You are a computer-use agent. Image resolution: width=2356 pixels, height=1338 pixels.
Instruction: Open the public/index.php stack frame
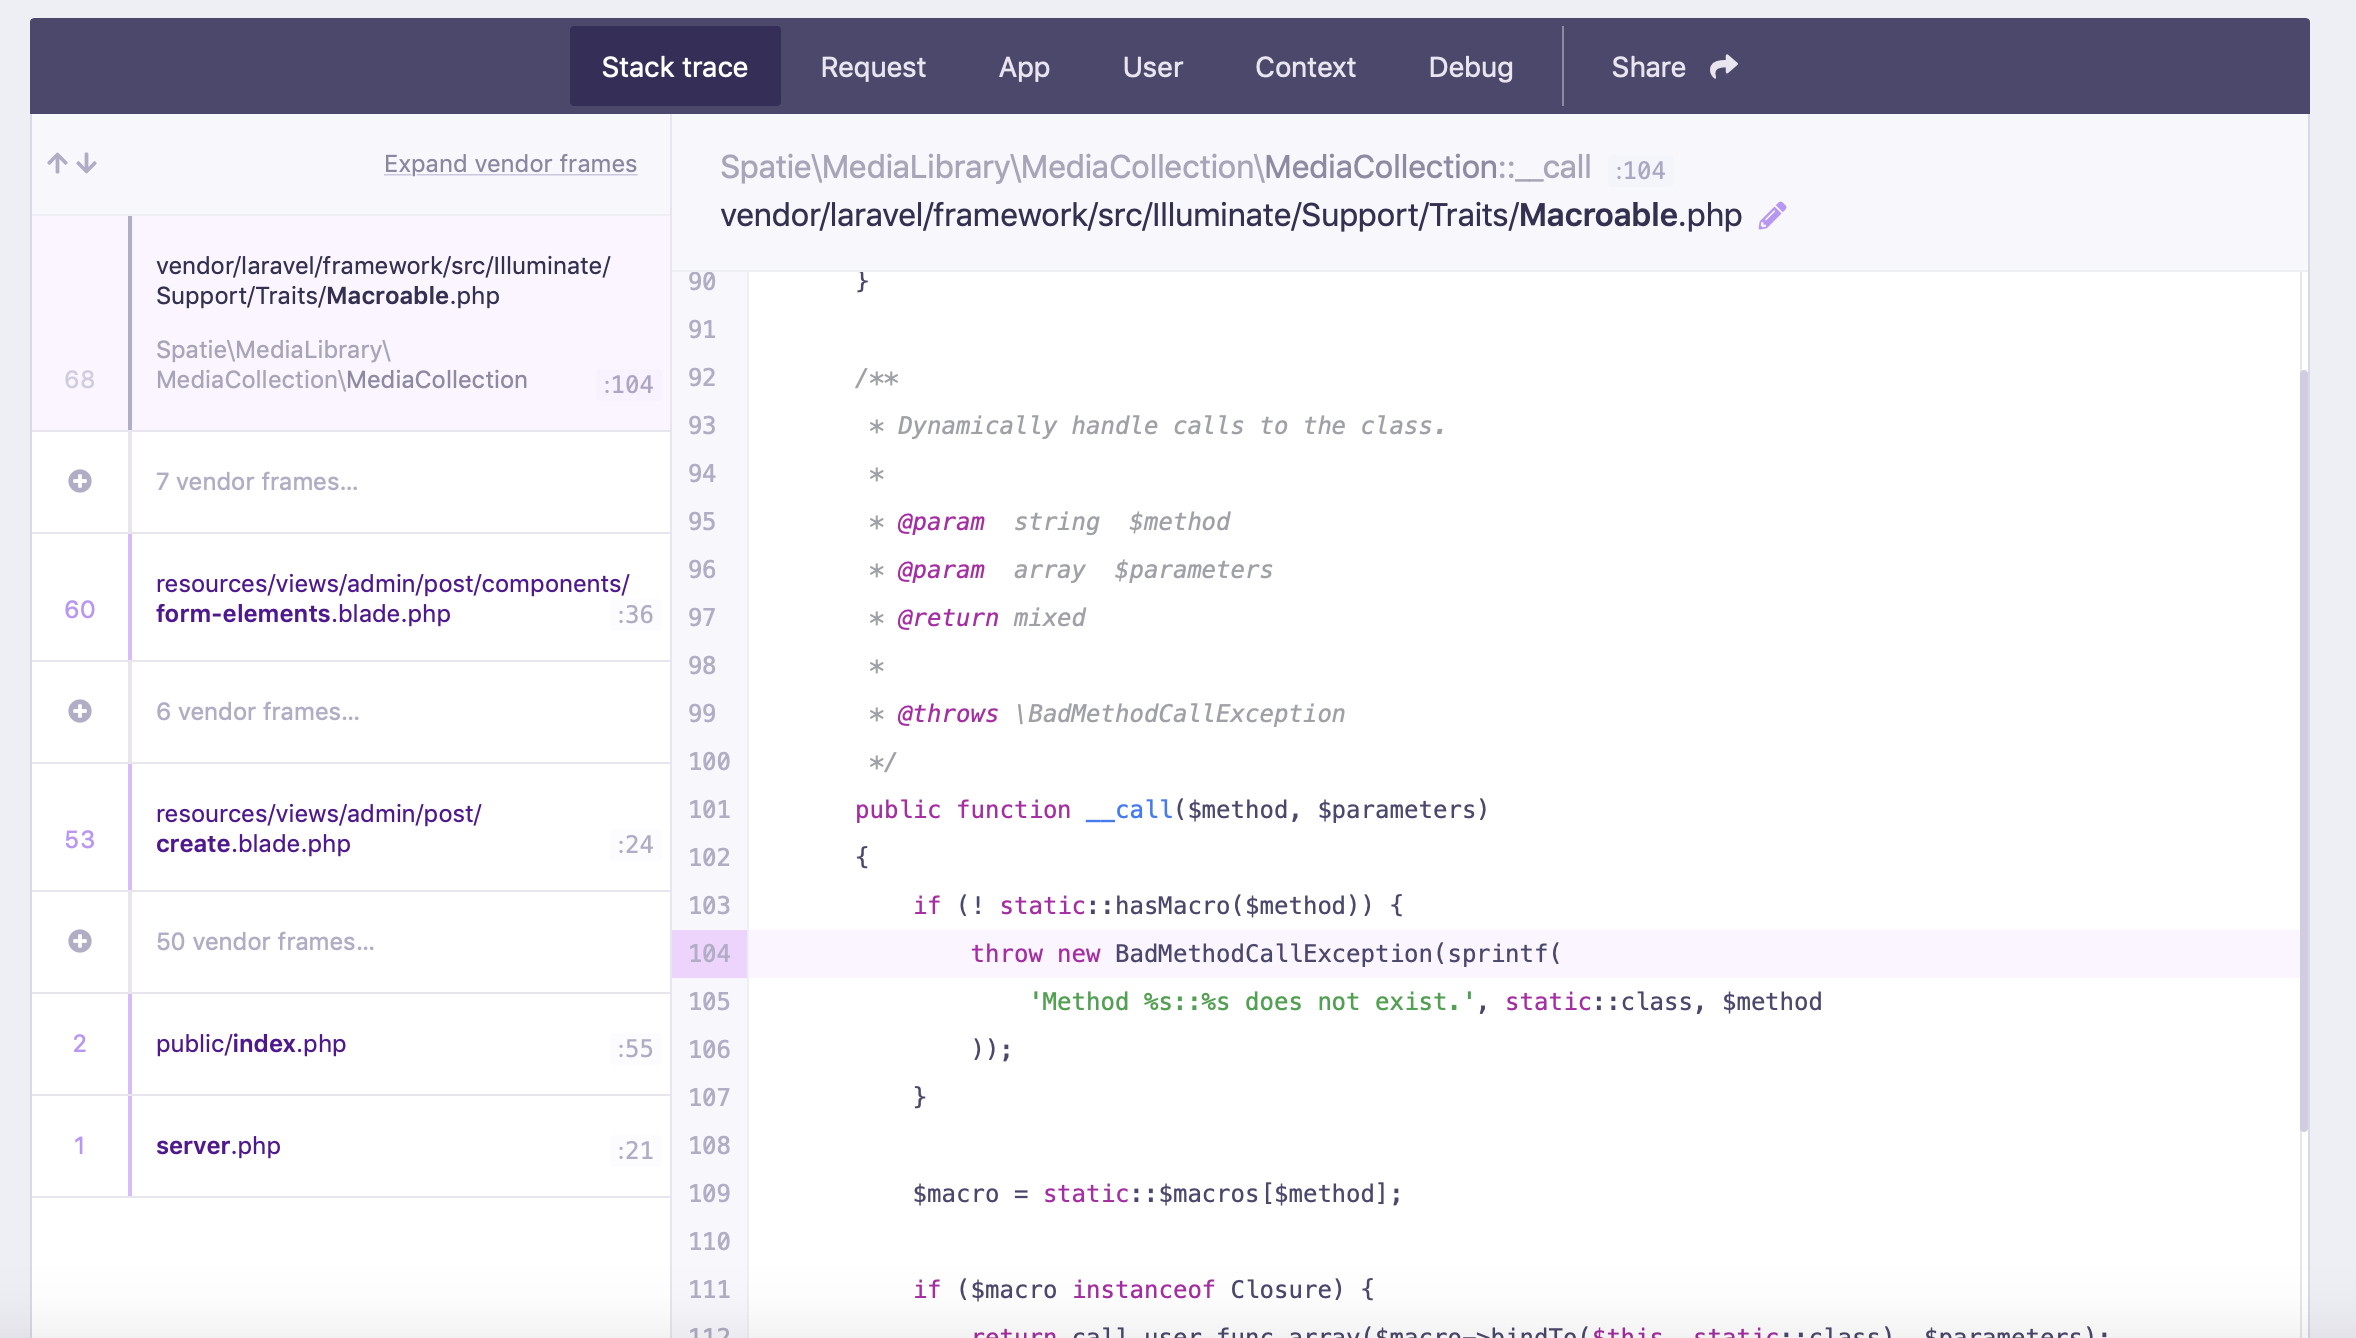pyautogui.click(x=250, y=1043)
